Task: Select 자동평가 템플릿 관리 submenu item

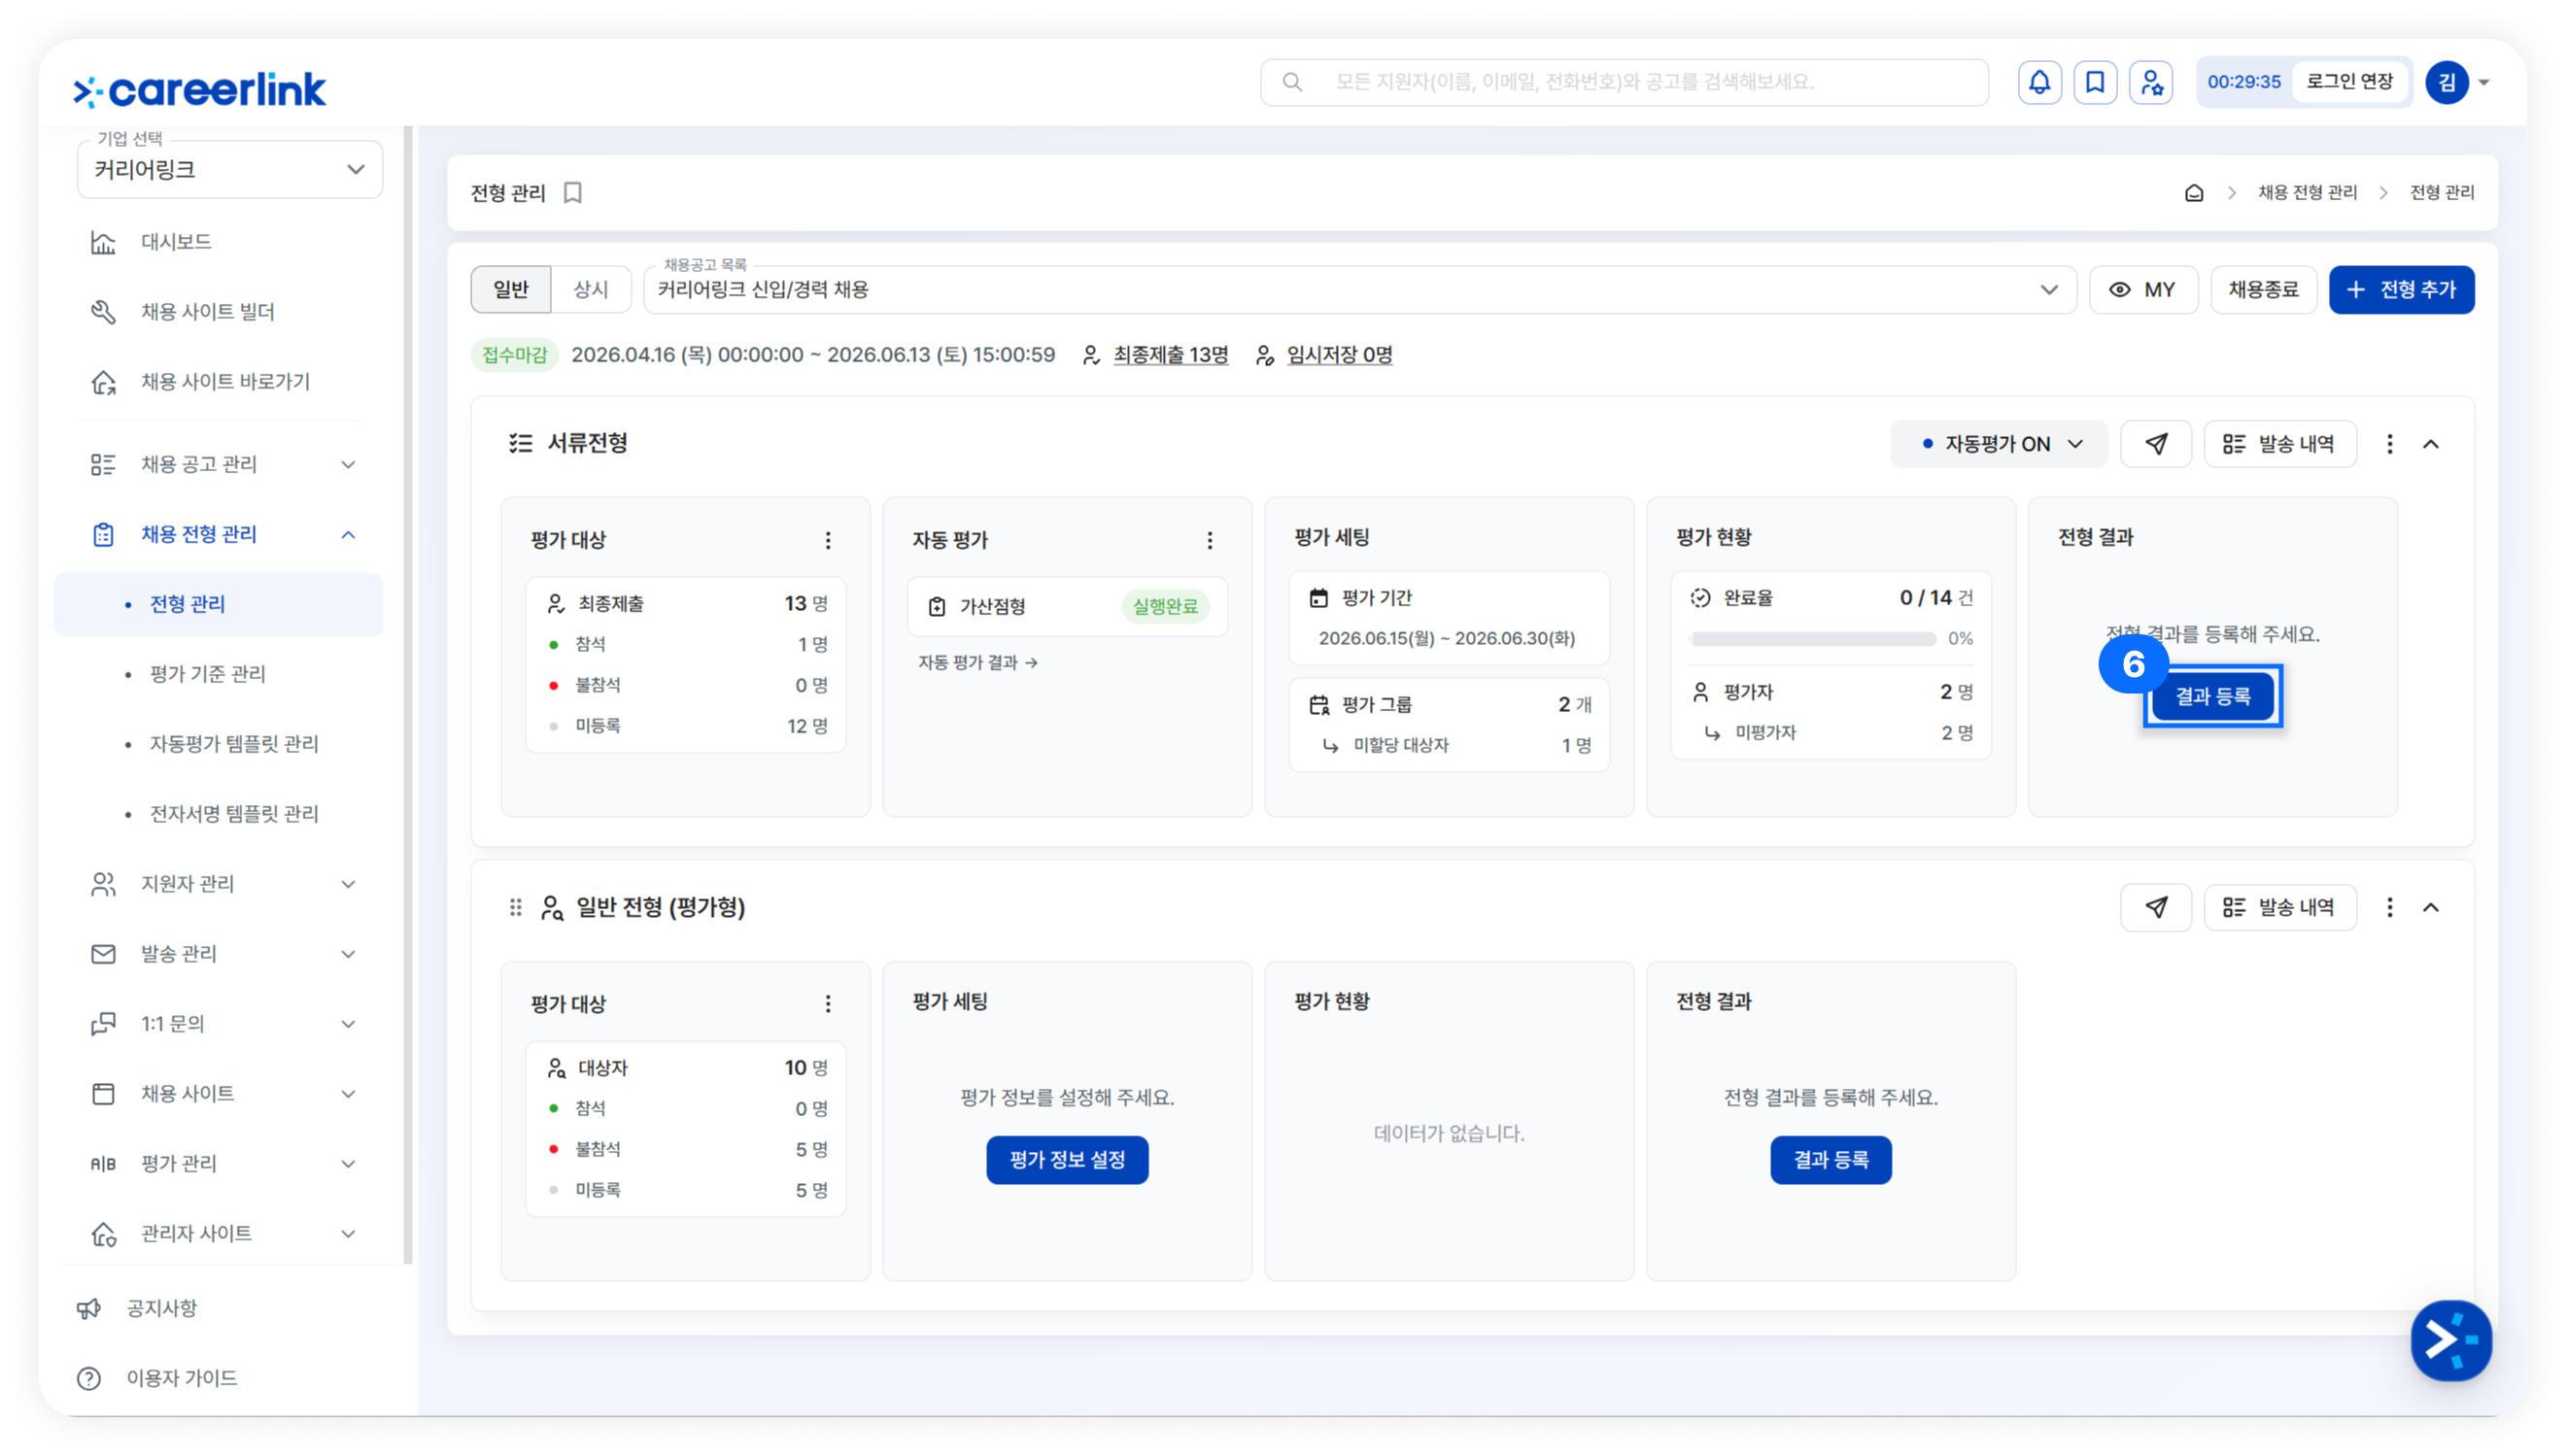Action: 234,744
